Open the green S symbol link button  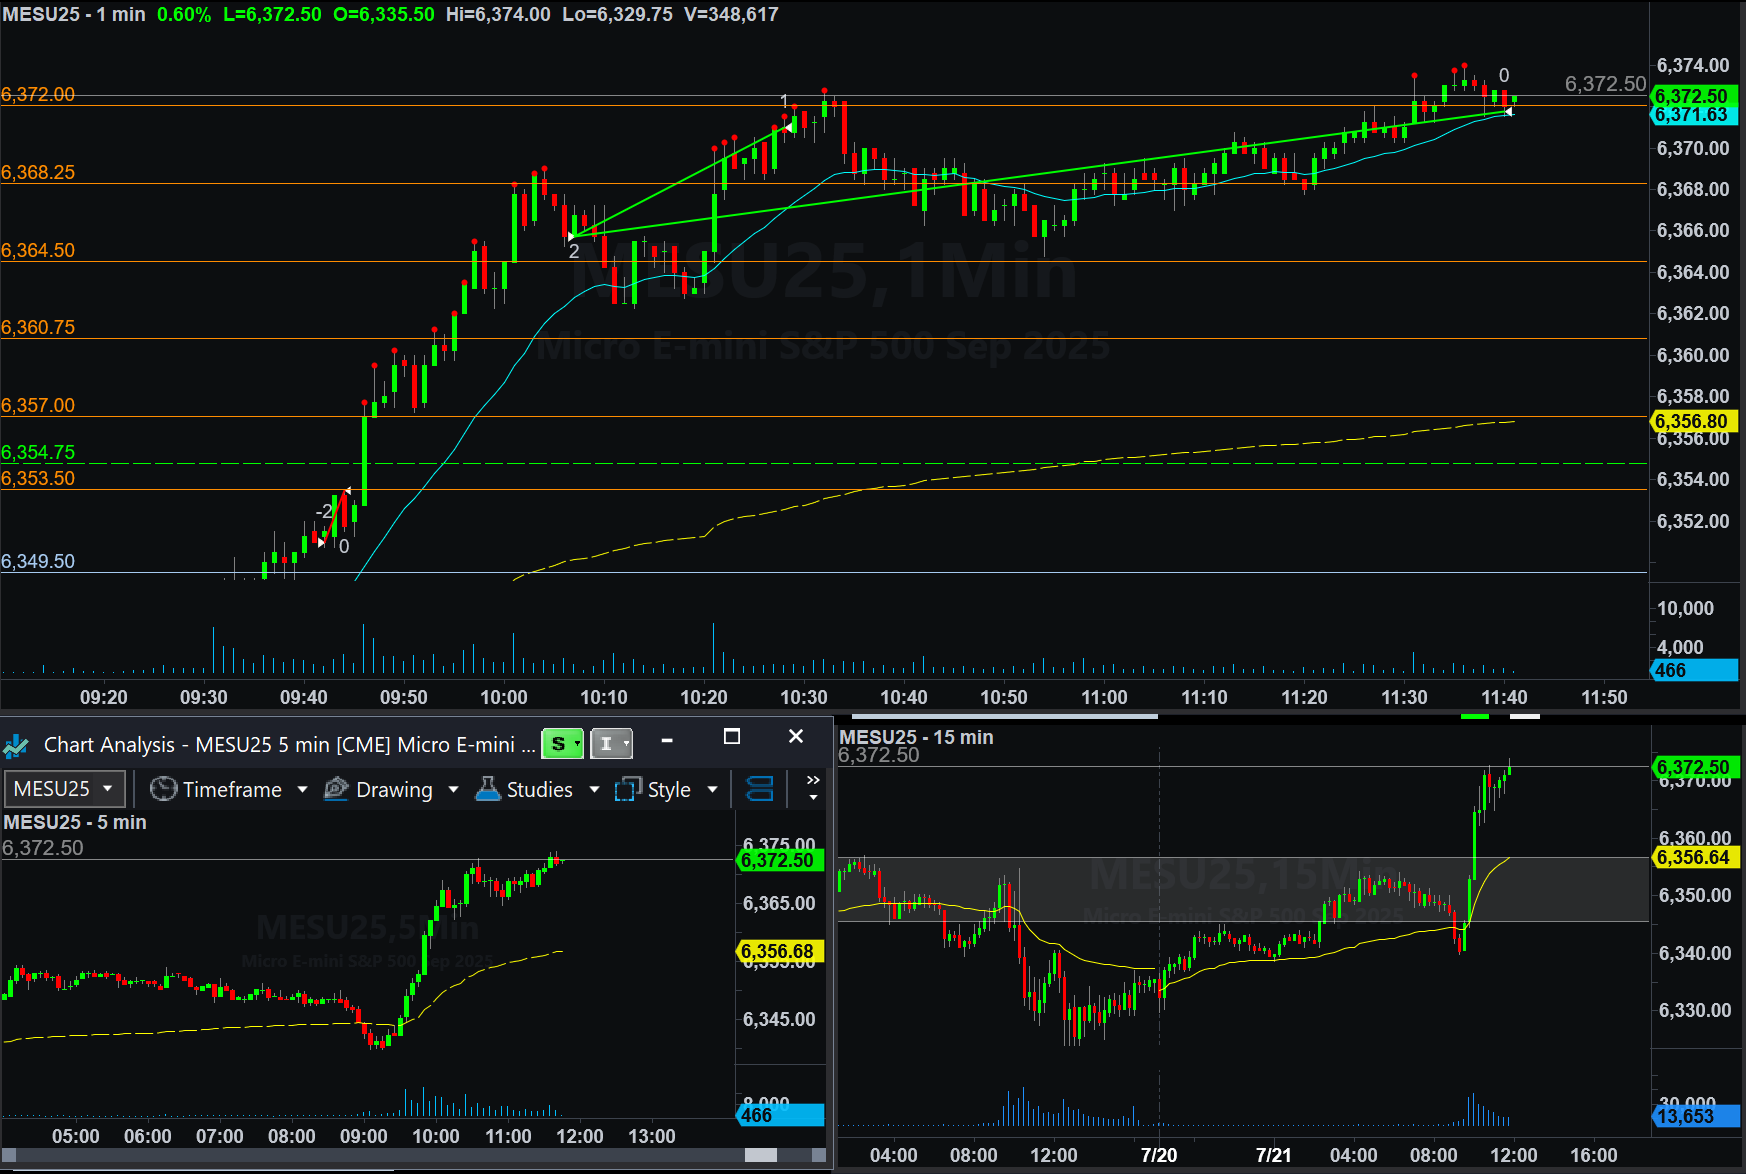[562, 743]
